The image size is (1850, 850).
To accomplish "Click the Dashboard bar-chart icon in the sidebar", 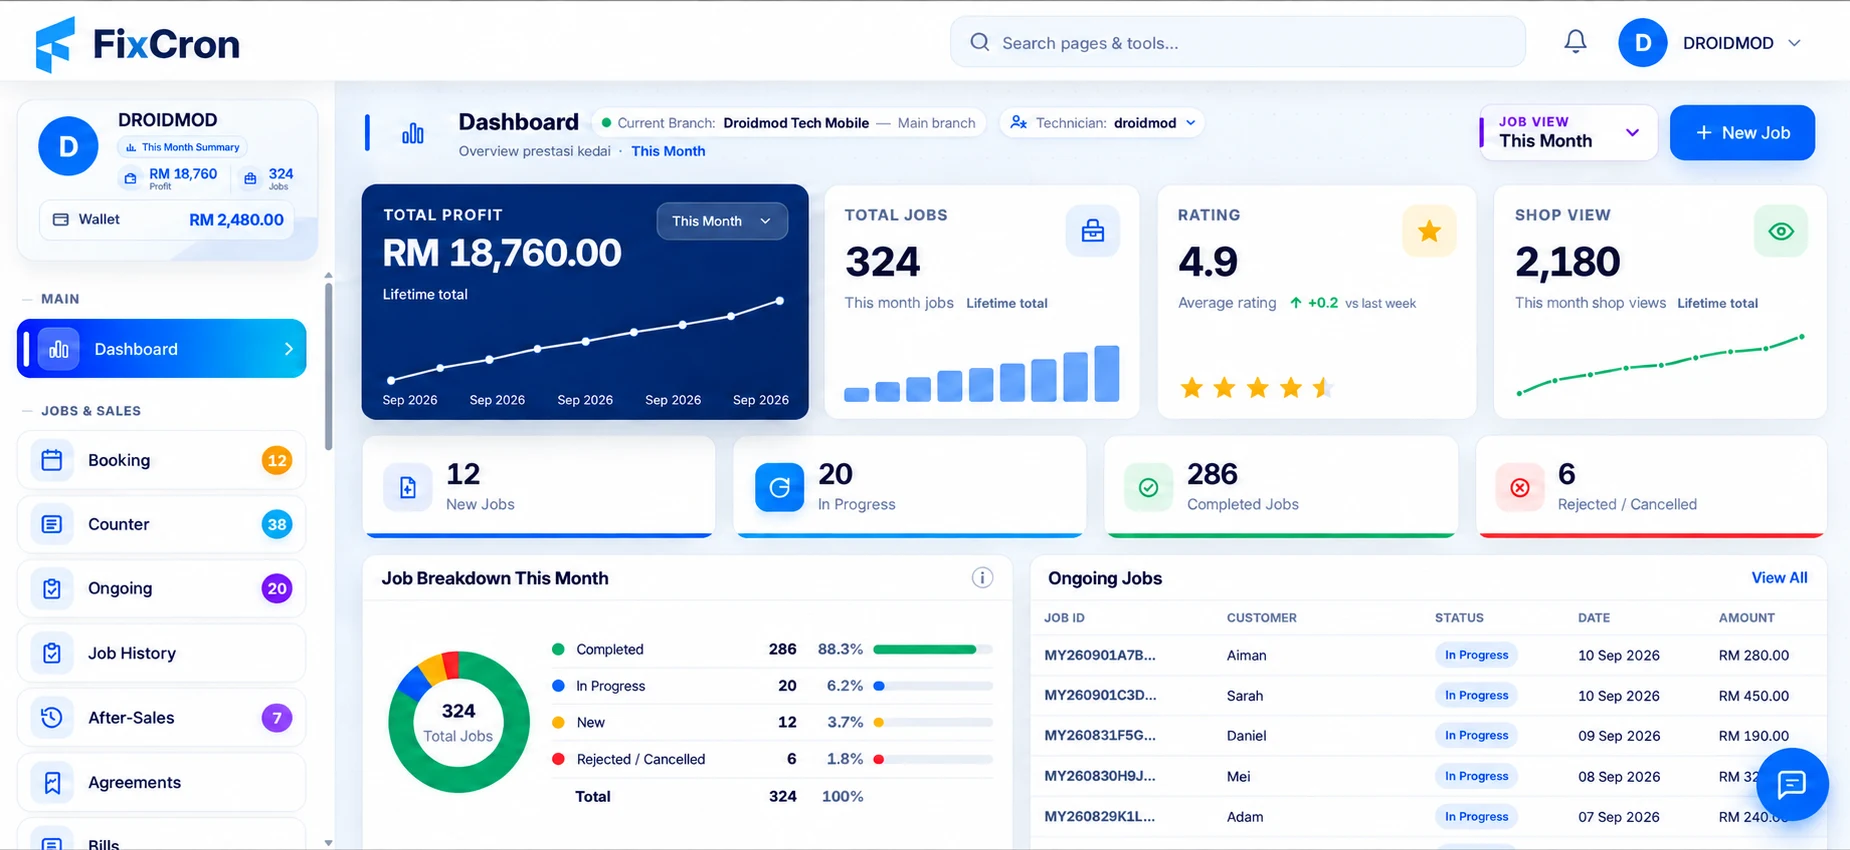I will (59, 349).
